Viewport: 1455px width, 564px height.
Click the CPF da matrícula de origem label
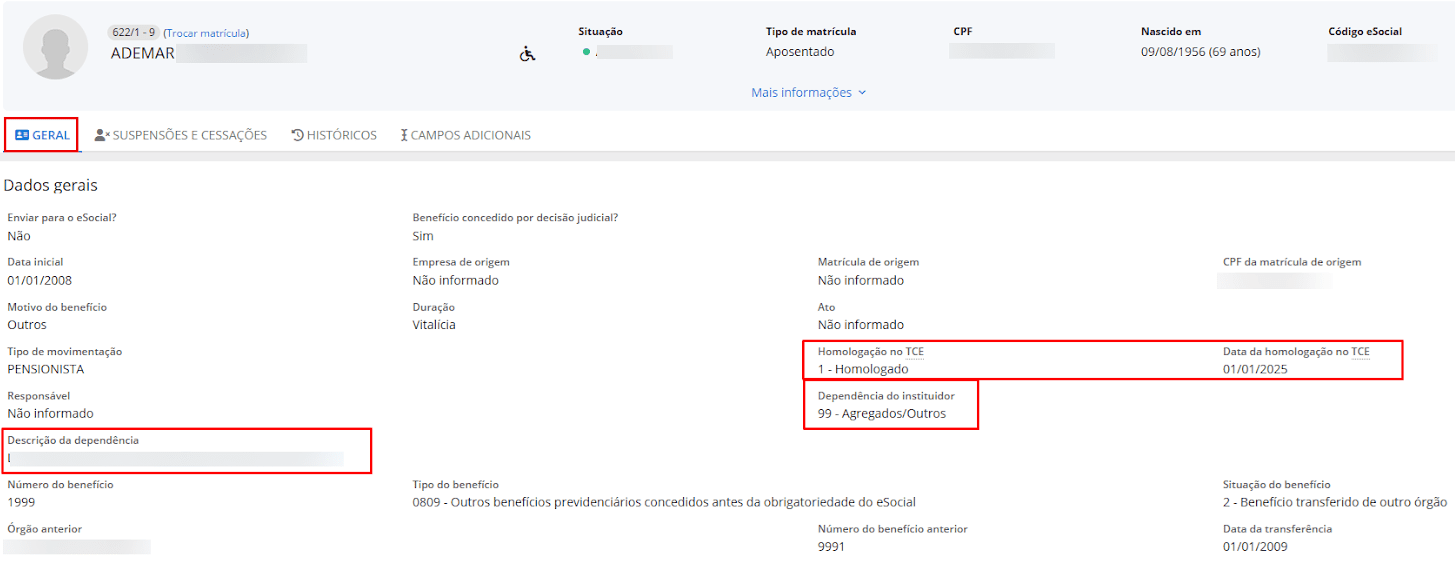point(1292,262)
